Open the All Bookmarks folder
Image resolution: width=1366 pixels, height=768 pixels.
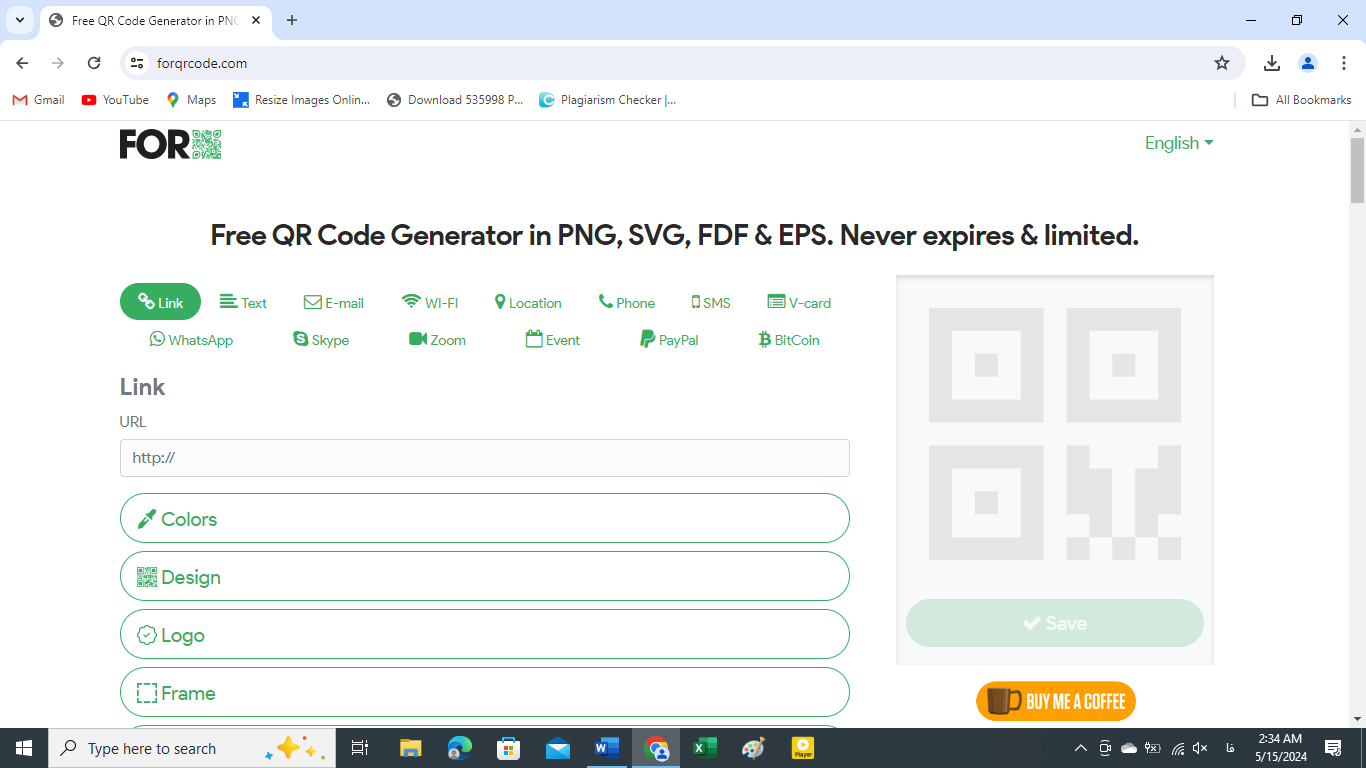[x=1302, y=100]
